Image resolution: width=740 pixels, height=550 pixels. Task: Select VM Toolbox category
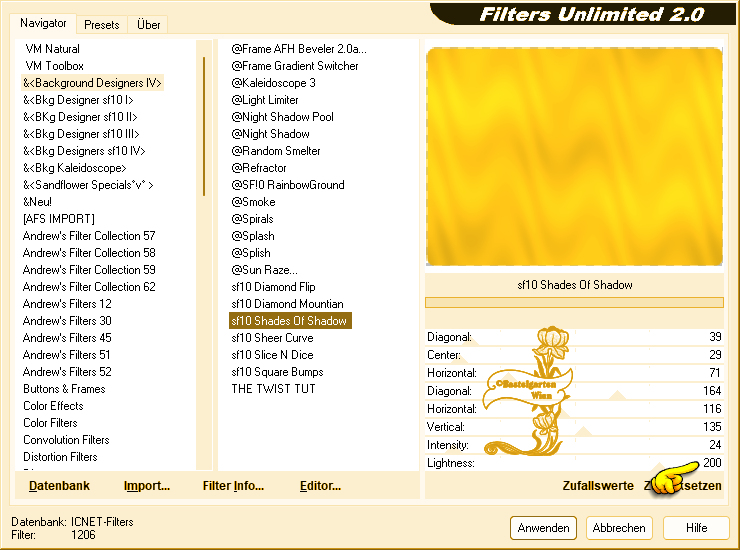[54, 66]
